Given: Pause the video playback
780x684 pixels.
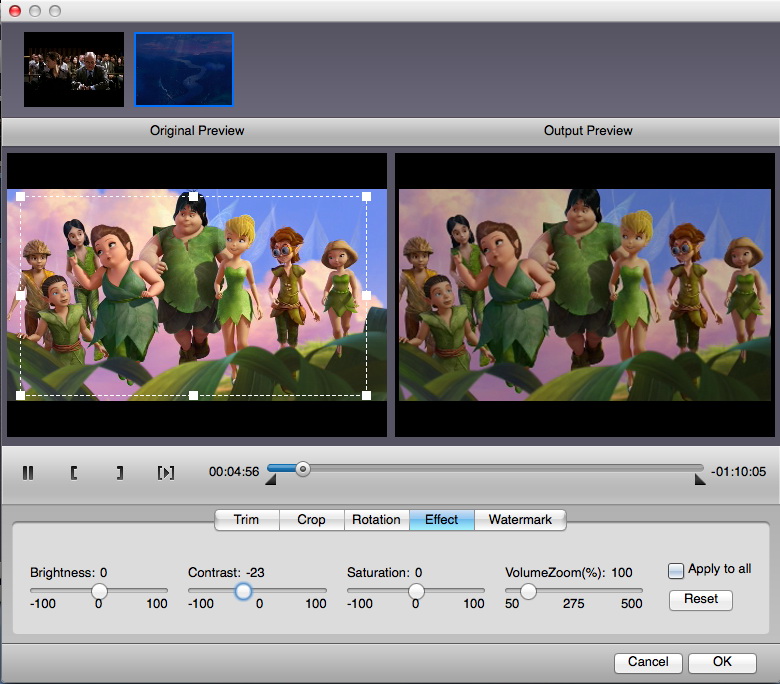Looking at the screenshot, I should click(x=28, y=473).
